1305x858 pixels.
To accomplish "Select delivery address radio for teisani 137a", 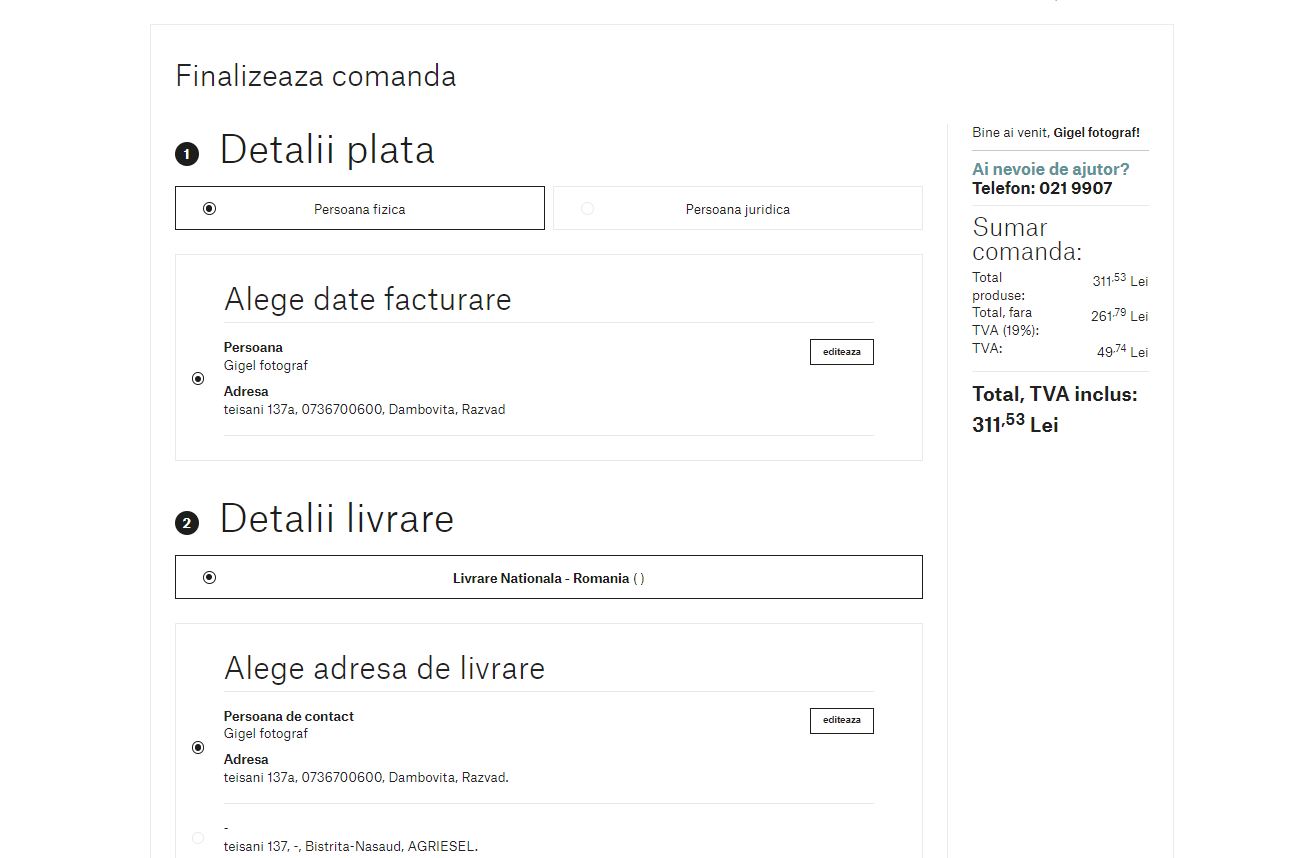I will coord(198,747).
